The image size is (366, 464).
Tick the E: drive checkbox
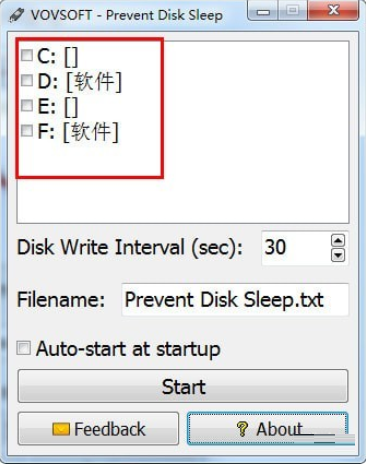[27, 106]
